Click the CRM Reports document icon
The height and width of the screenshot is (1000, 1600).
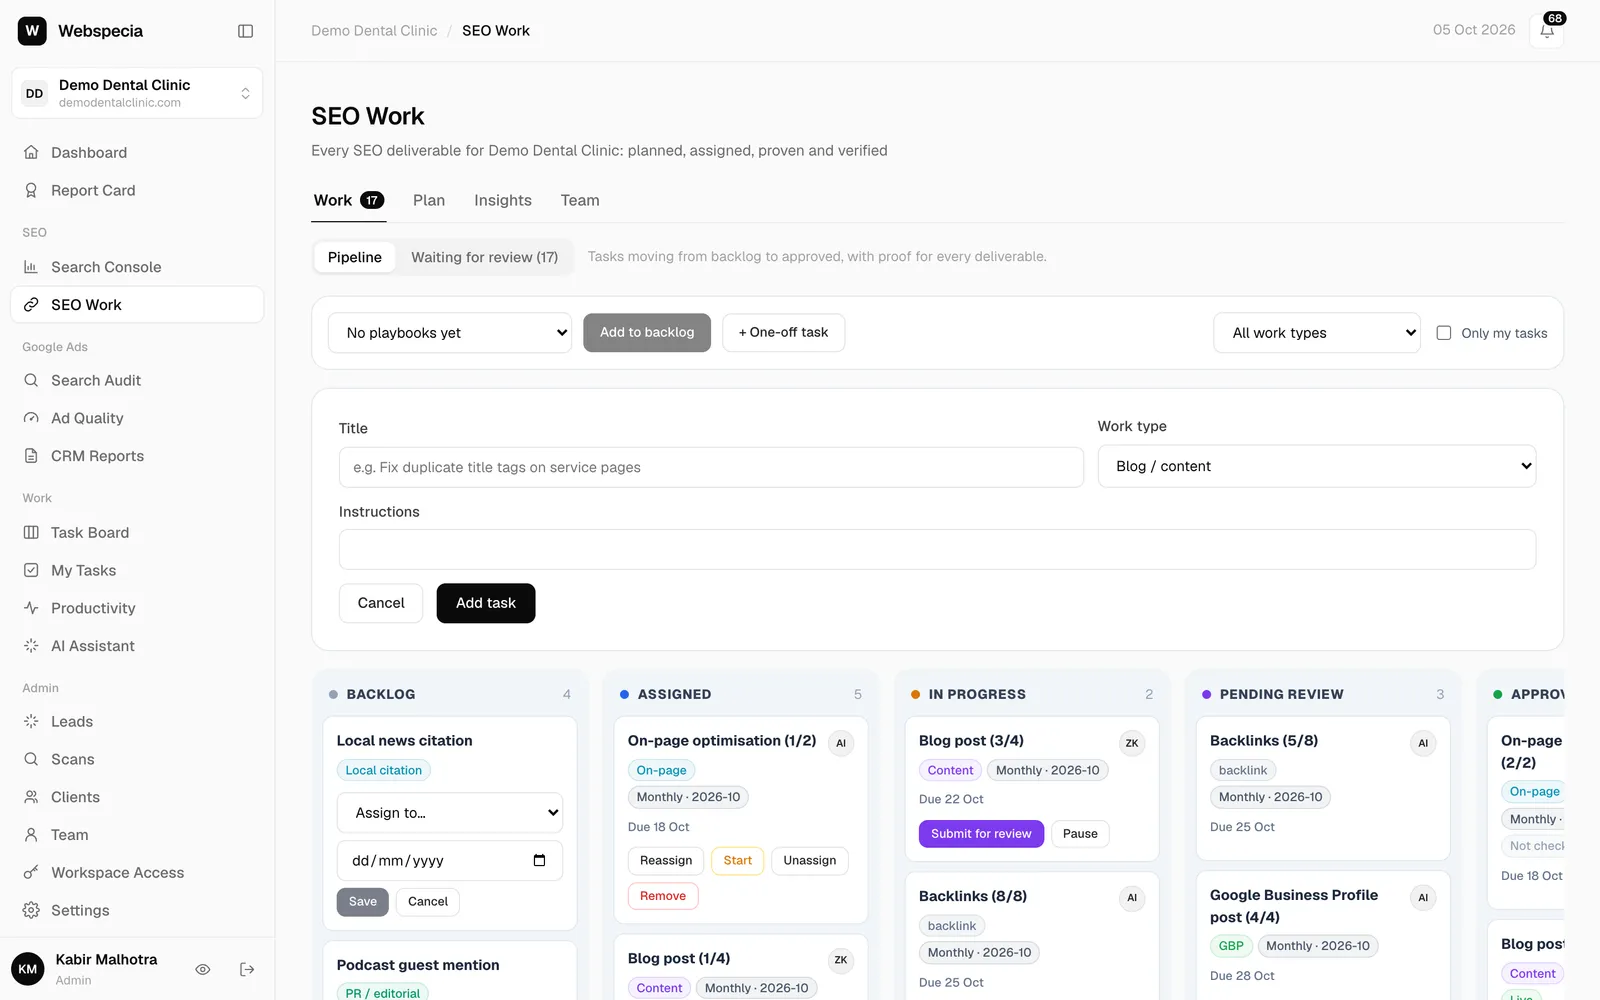click(31, 456)
